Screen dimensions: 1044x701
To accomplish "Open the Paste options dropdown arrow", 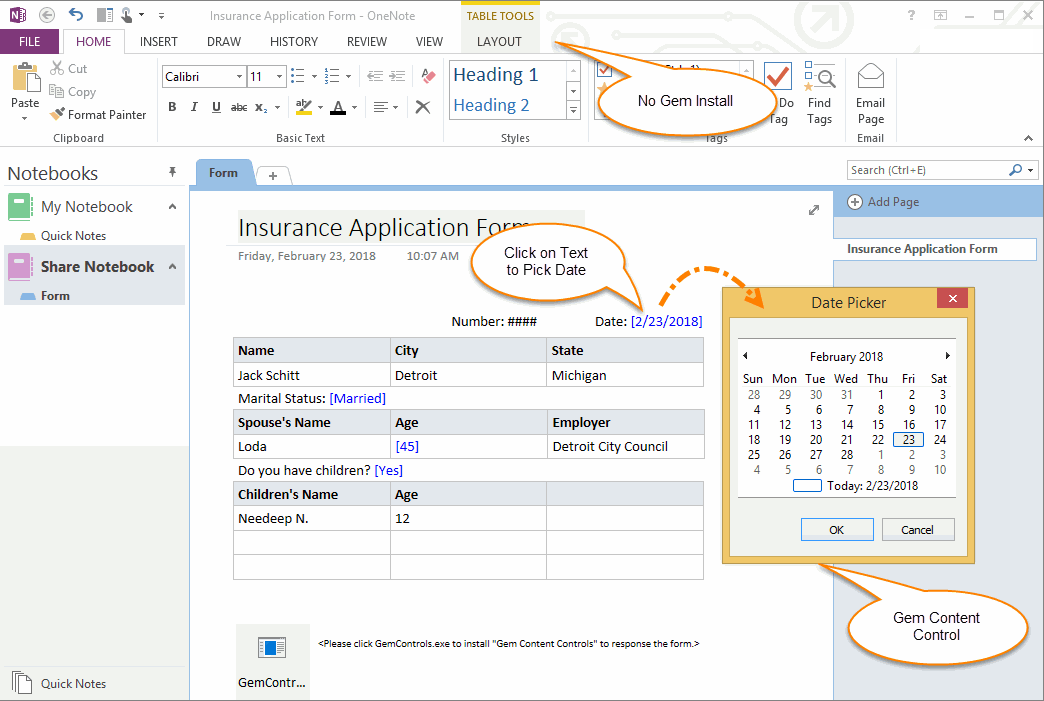I will click(x=25, y=118).
